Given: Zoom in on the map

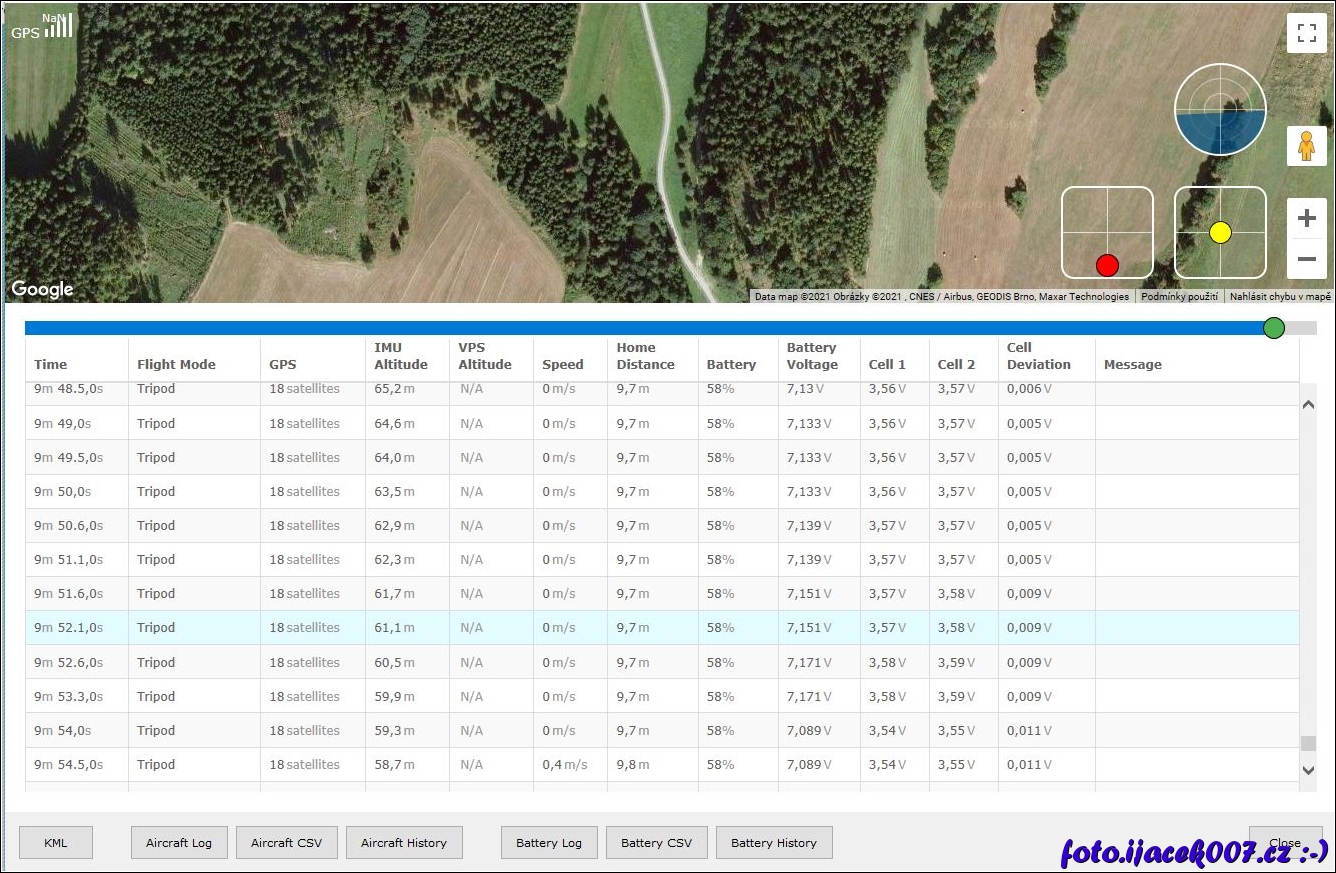Looking at the screenshot, I should (x=1306, y=219).
